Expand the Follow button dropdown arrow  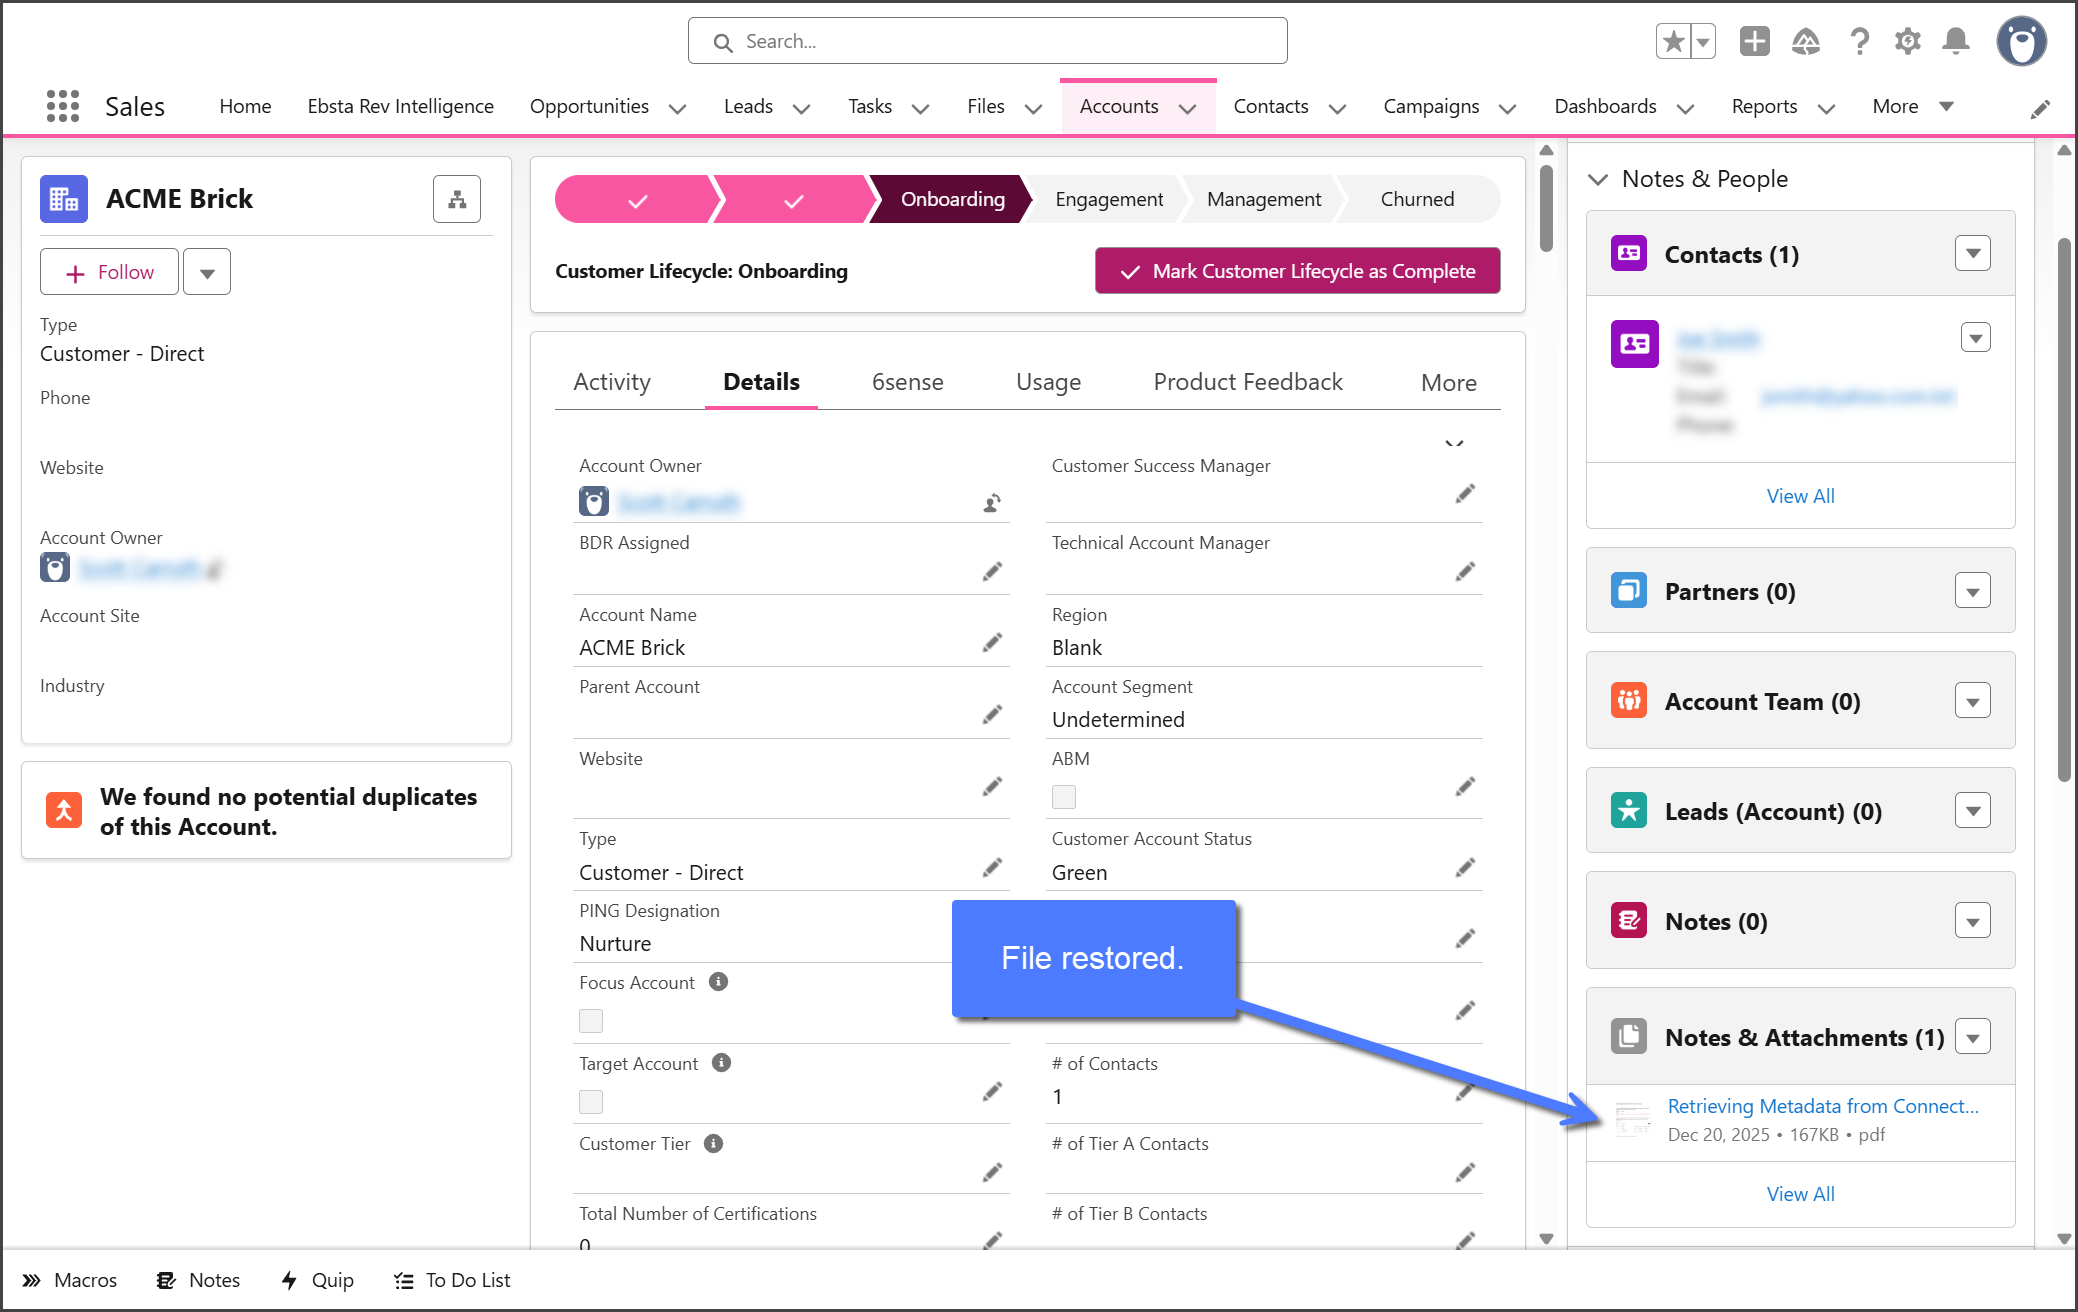tap(207, 272)
